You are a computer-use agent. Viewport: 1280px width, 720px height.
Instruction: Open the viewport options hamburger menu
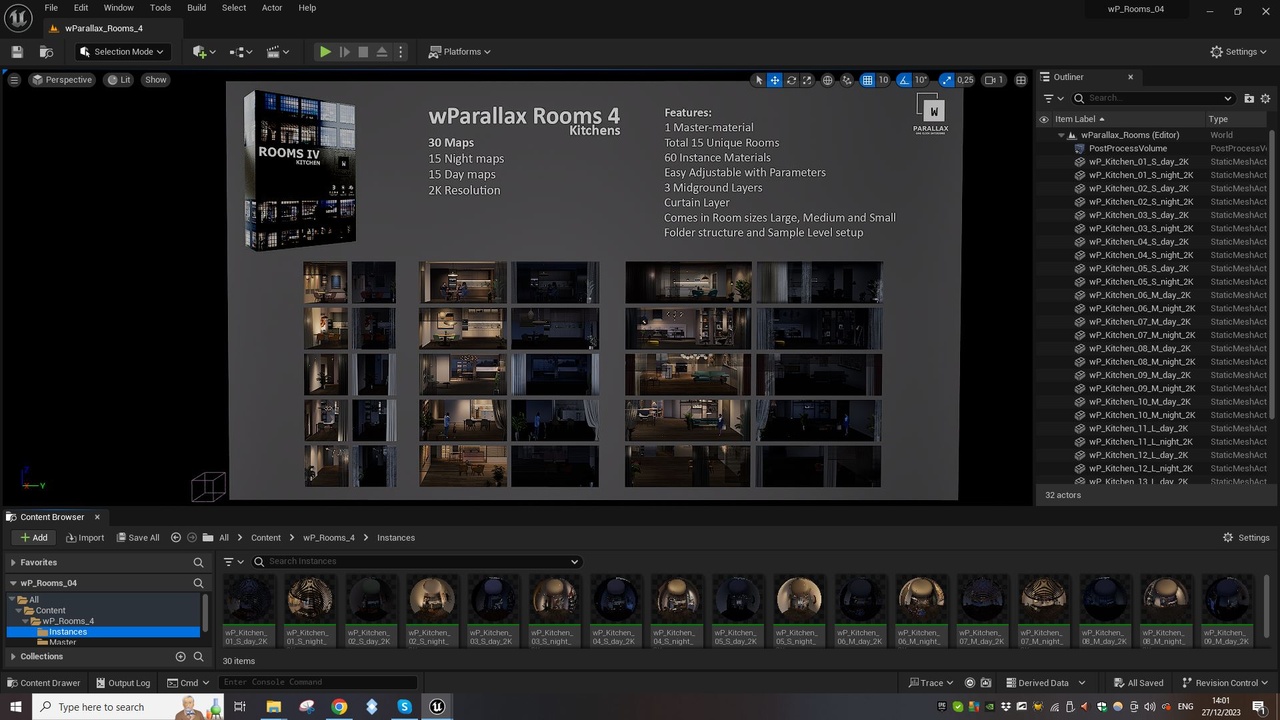(14, 80)
